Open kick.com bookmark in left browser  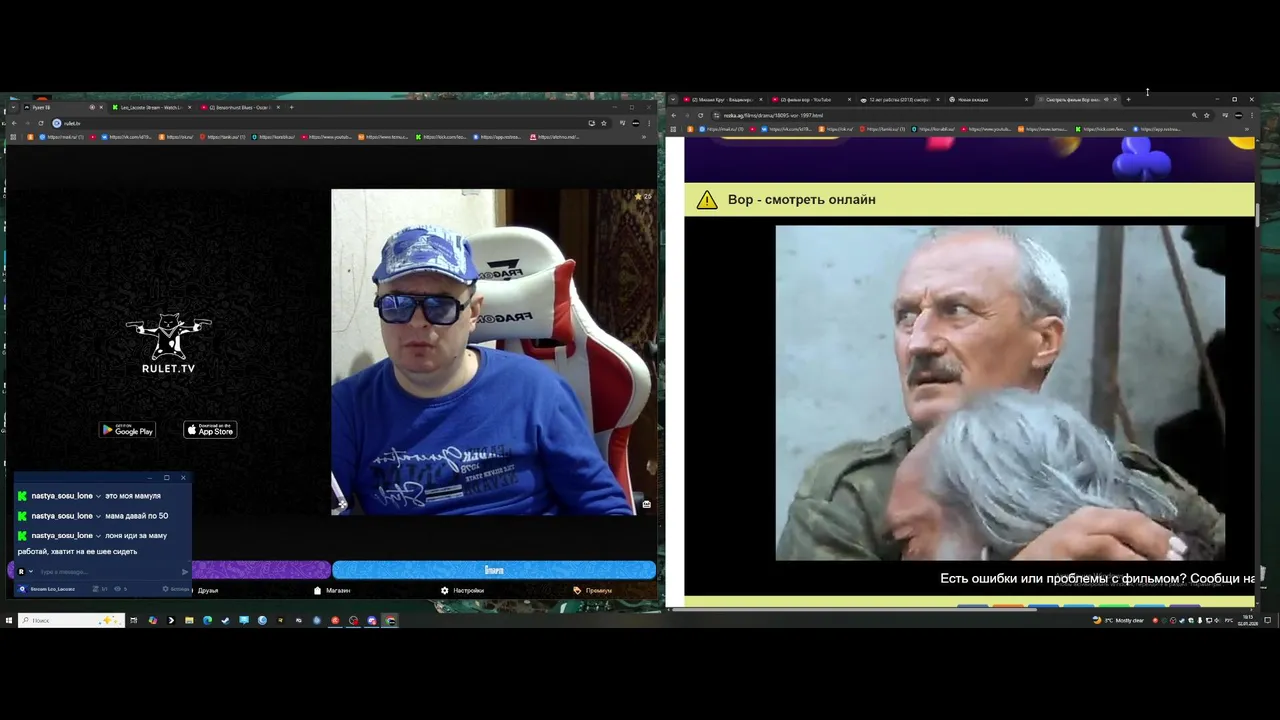point(442,137)
